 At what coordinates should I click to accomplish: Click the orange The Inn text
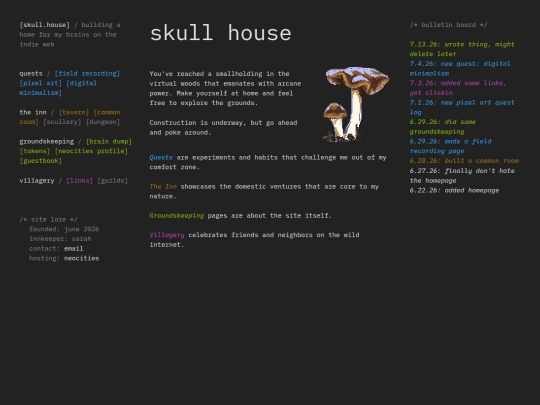[x=163, y=187]
